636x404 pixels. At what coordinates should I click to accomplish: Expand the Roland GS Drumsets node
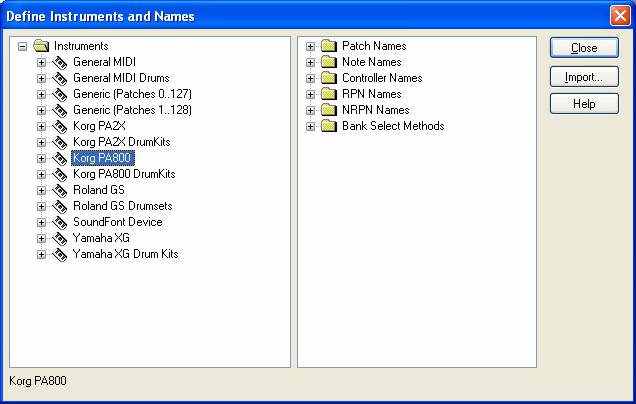tap(41, 206)
